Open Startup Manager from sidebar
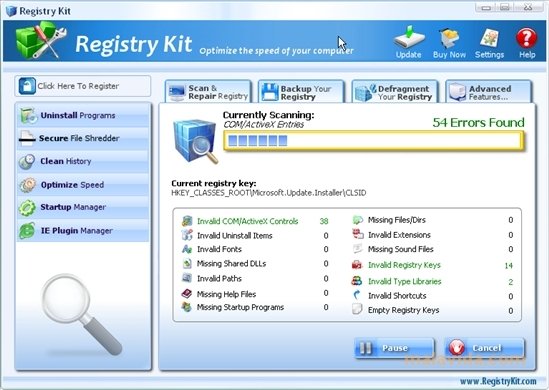This screenshot has width=549, height=390. [83, 208]
